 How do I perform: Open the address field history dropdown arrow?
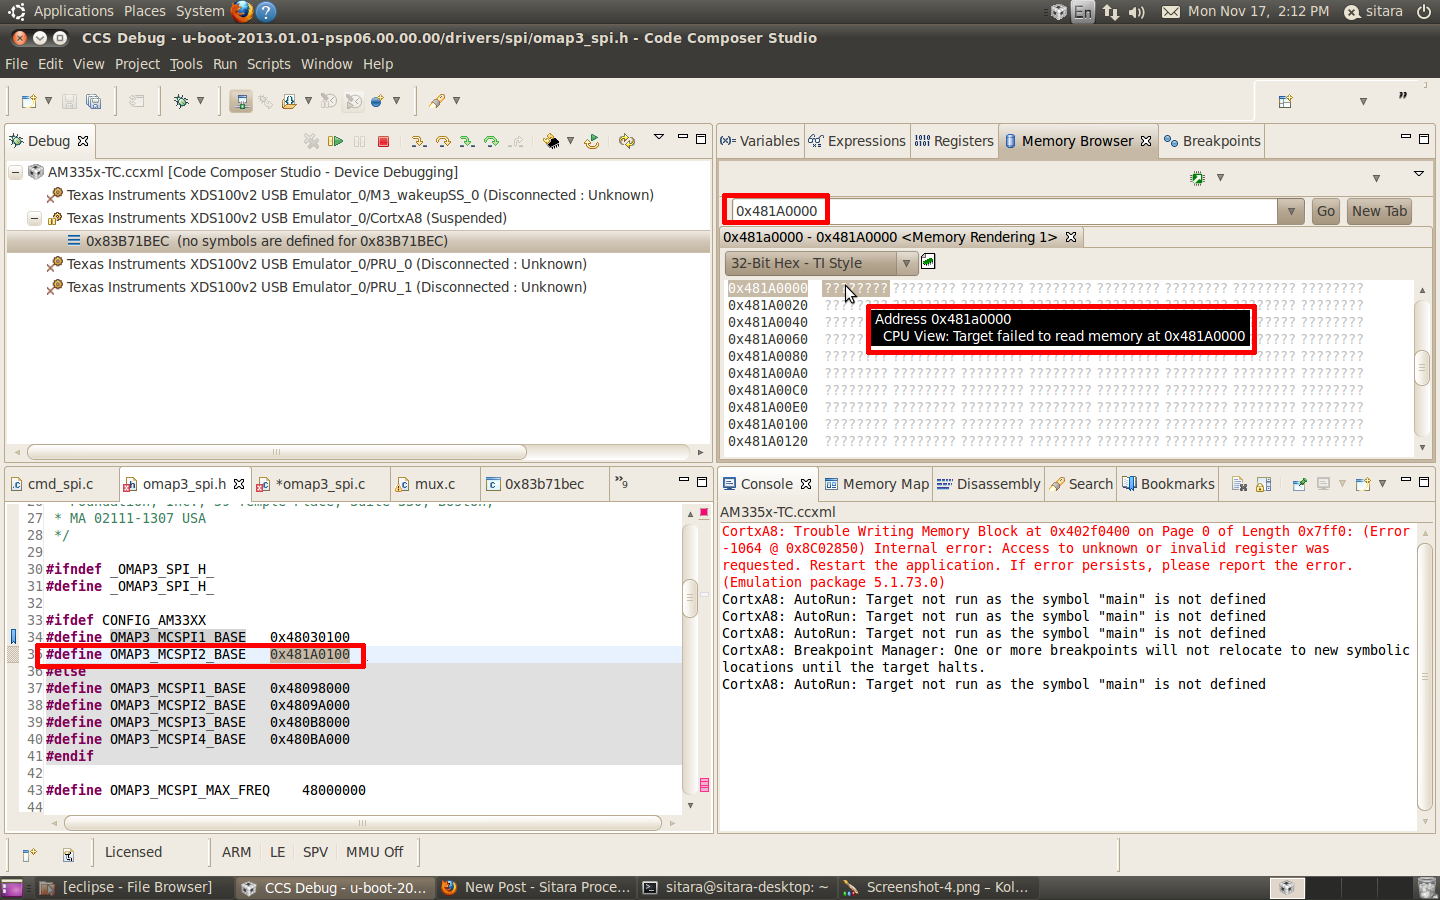1291,211
